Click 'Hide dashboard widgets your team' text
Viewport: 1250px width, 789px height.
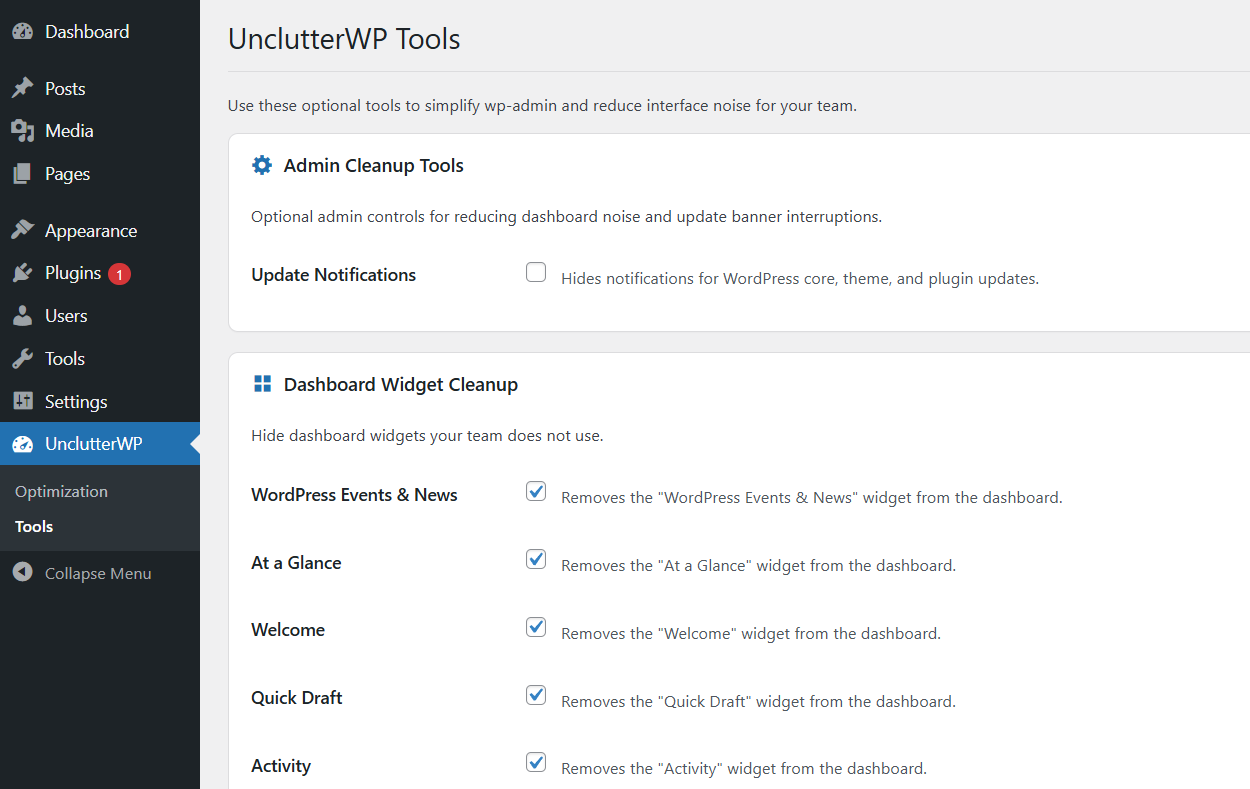[427, 436]
